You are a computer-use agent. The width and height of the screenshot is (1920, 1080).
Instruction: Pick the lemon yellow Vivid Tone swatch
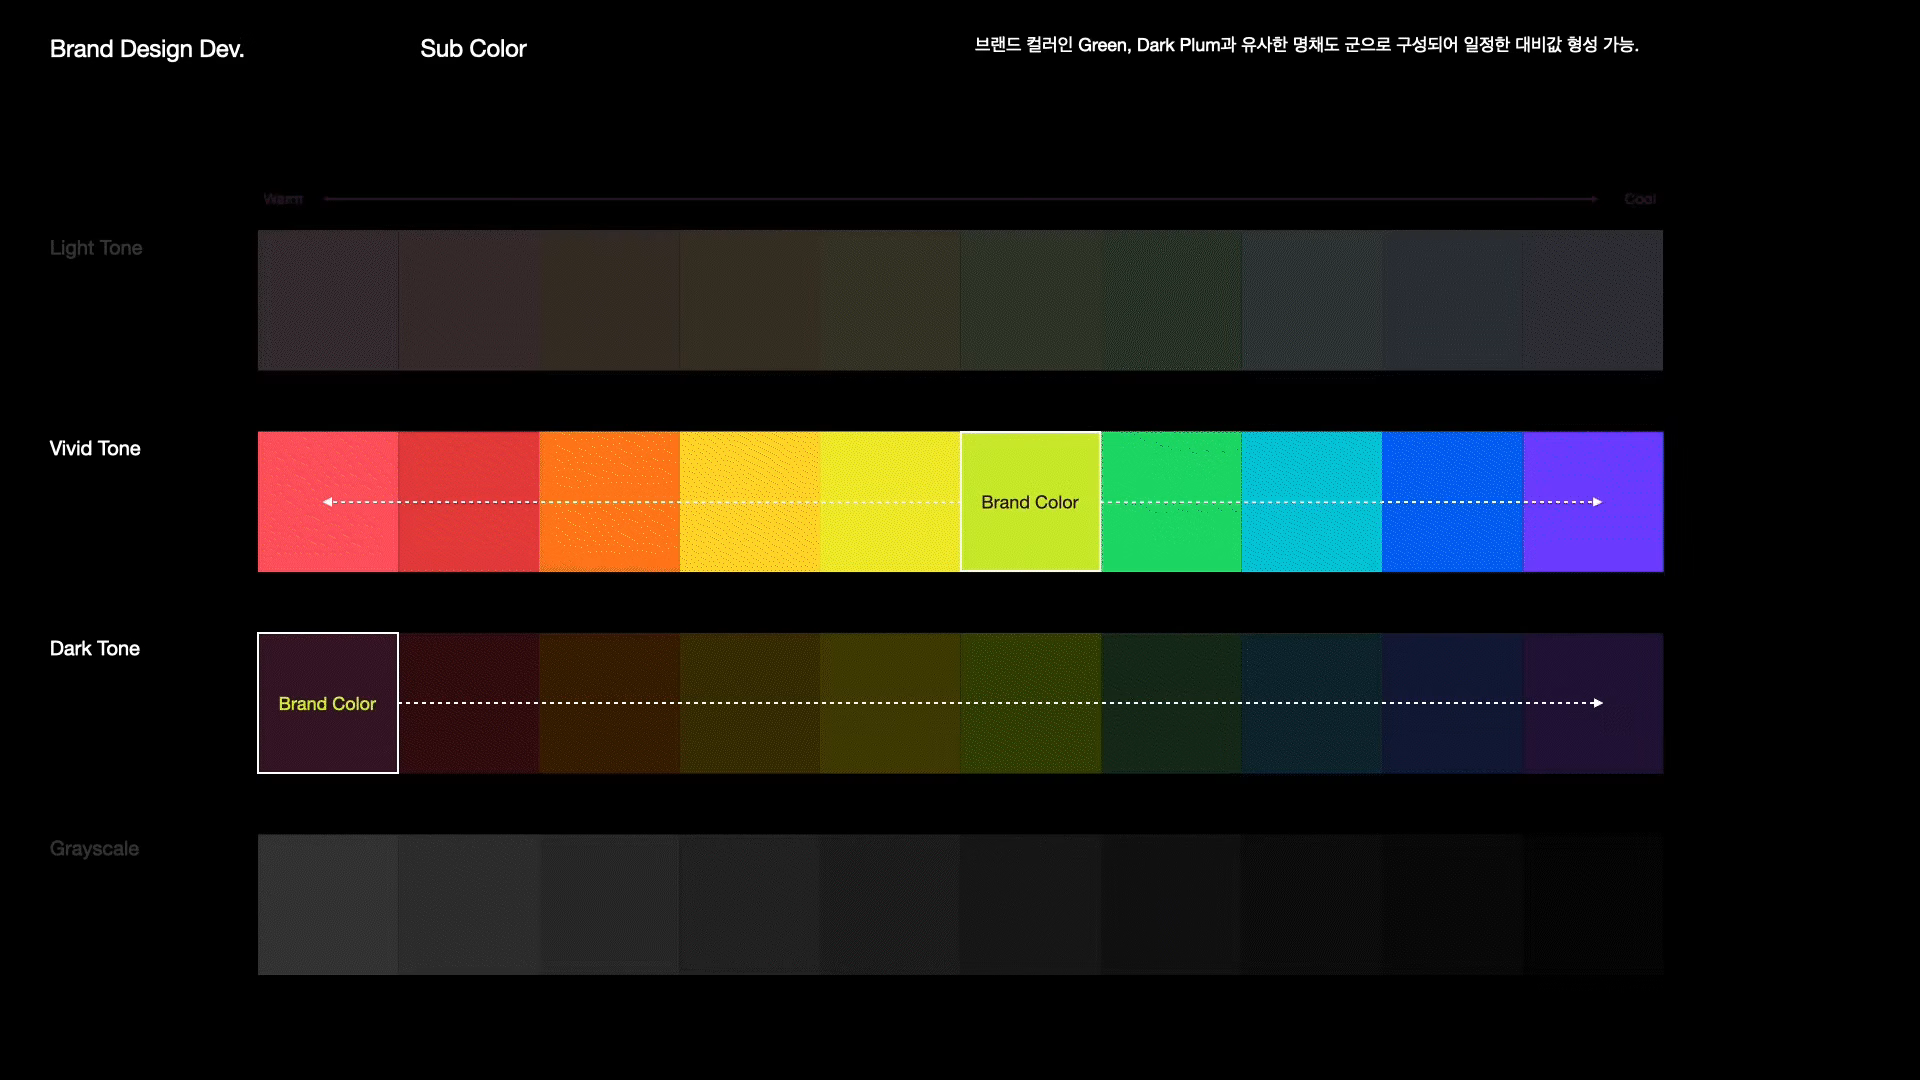pyautogui.click(x=890, y=502)
